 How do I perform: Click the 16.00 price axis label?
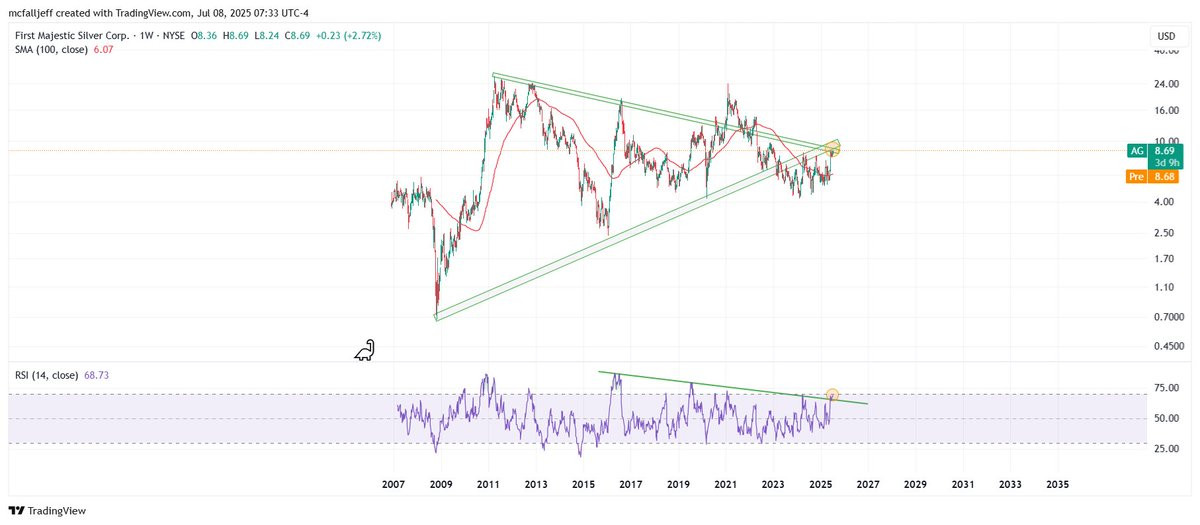pos(1166,111)
